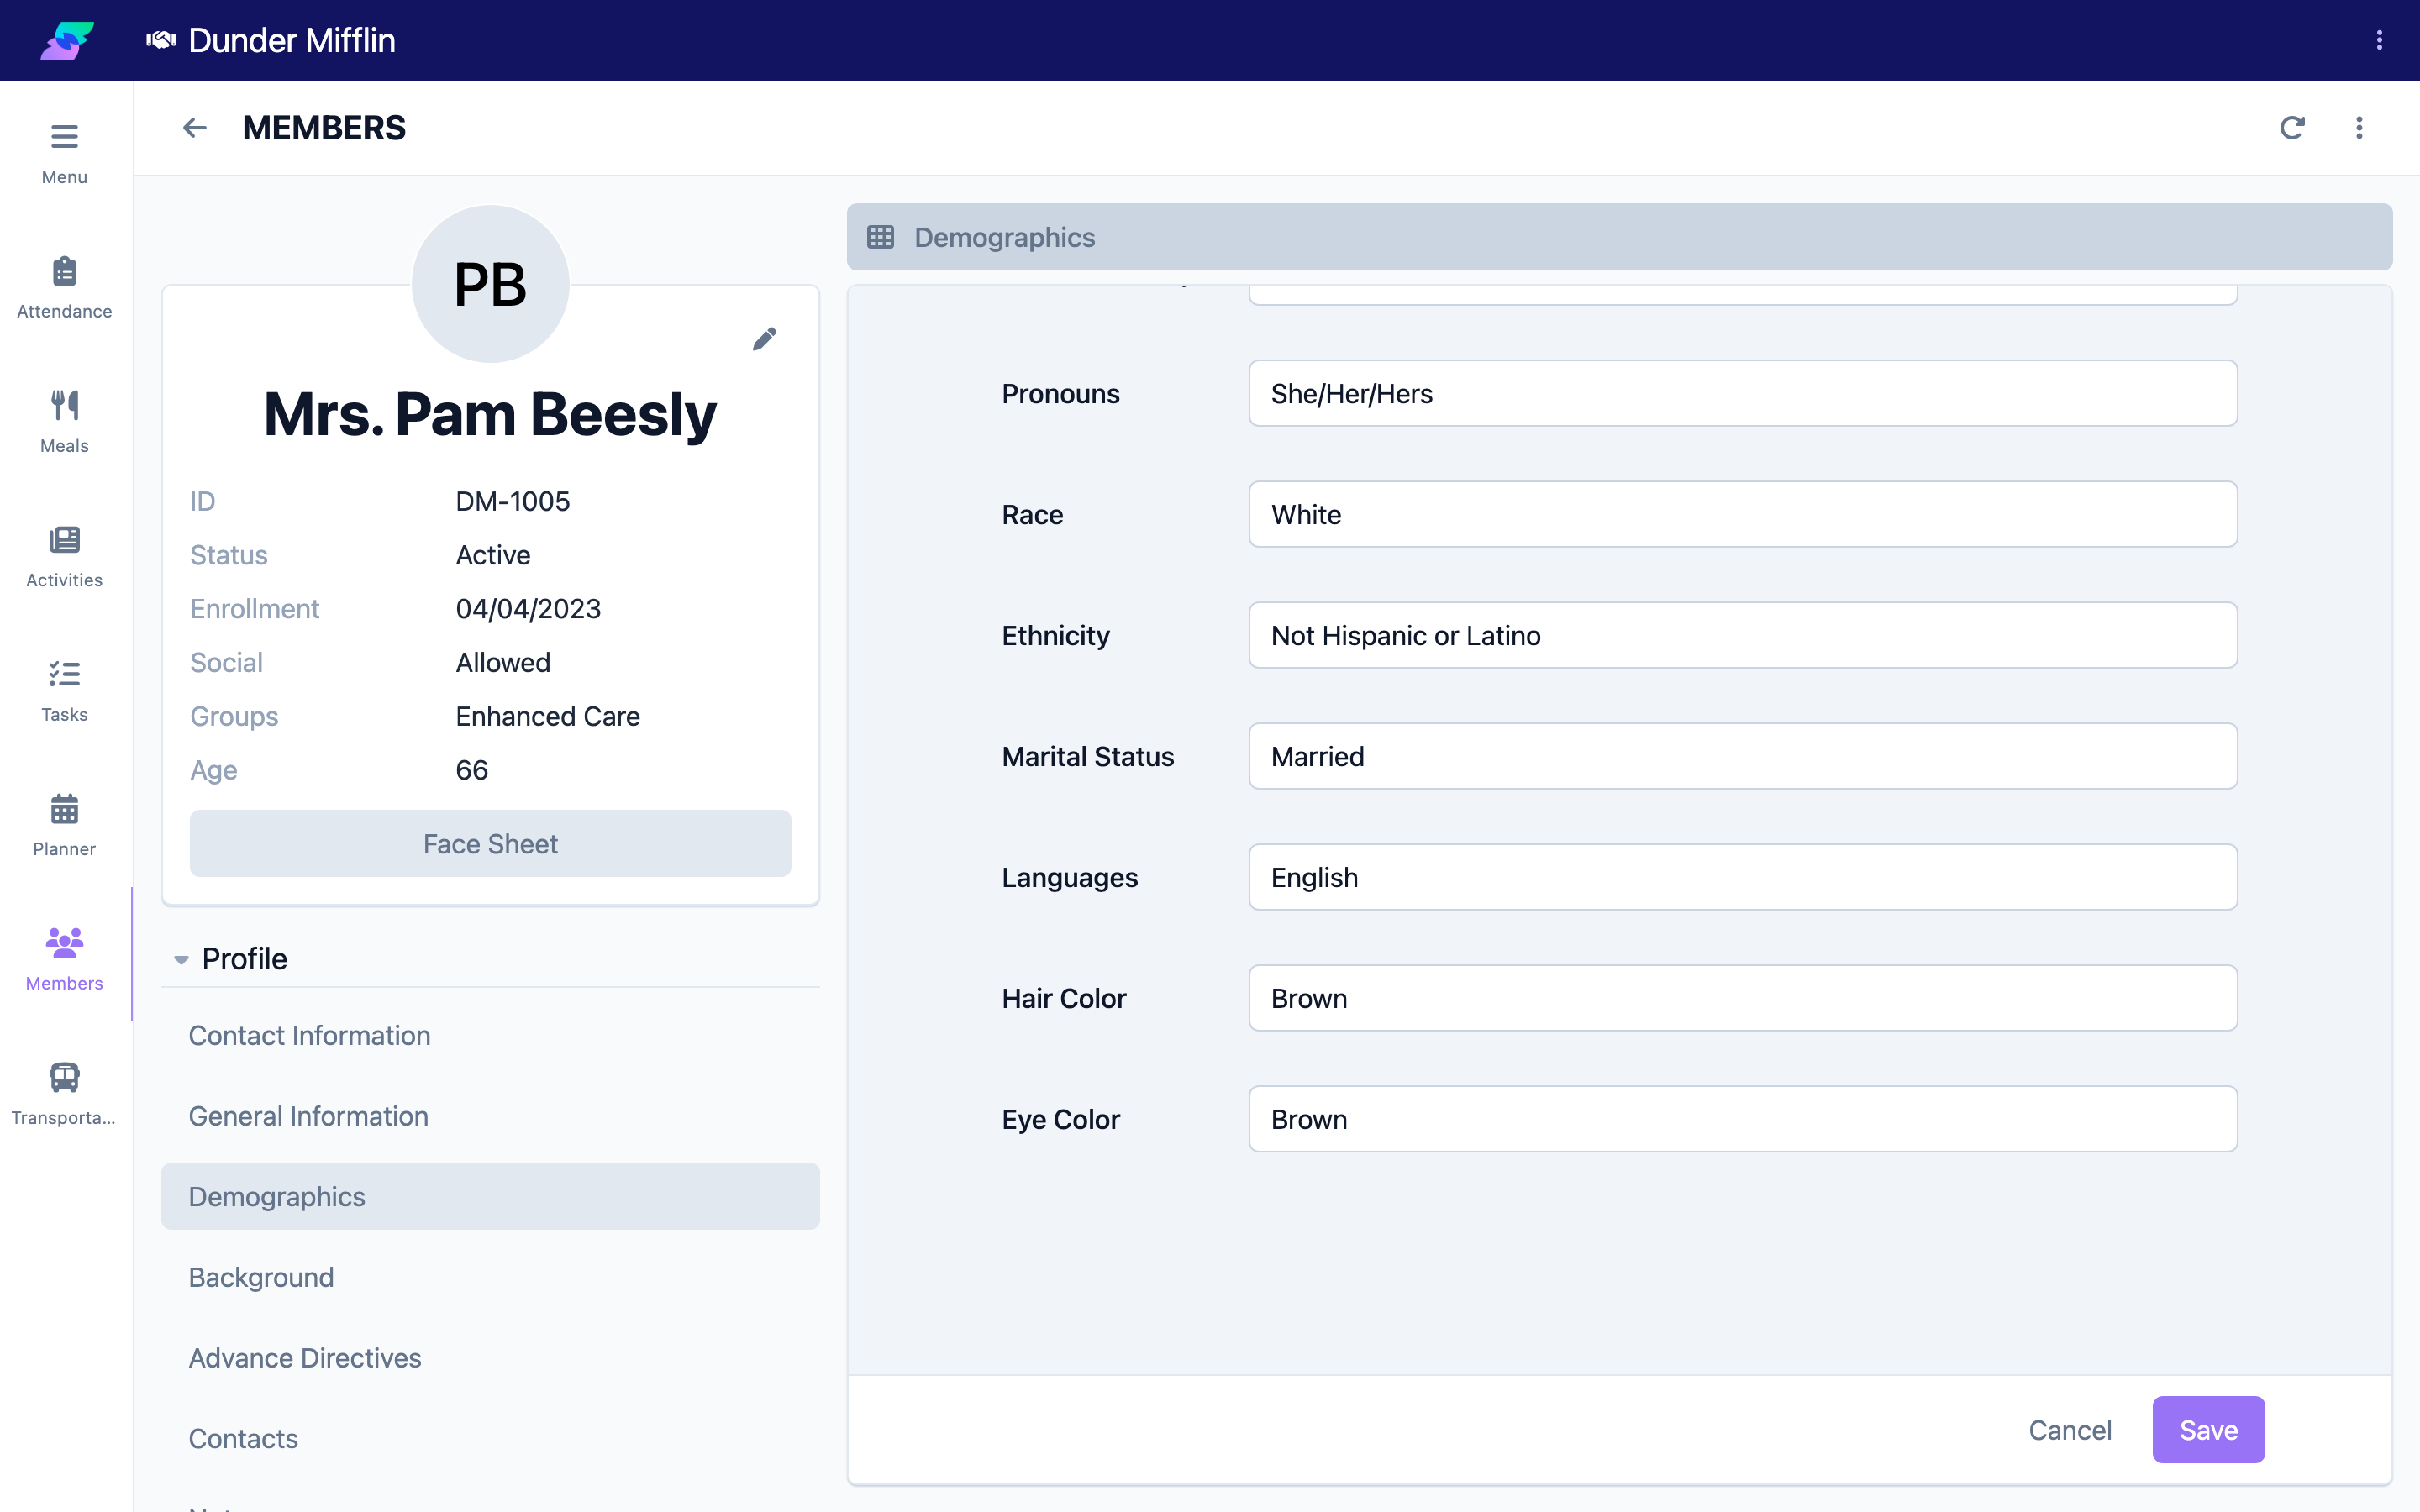Open General Information profile section
The image size is (2420, 1512).
tap(490, 1116)
